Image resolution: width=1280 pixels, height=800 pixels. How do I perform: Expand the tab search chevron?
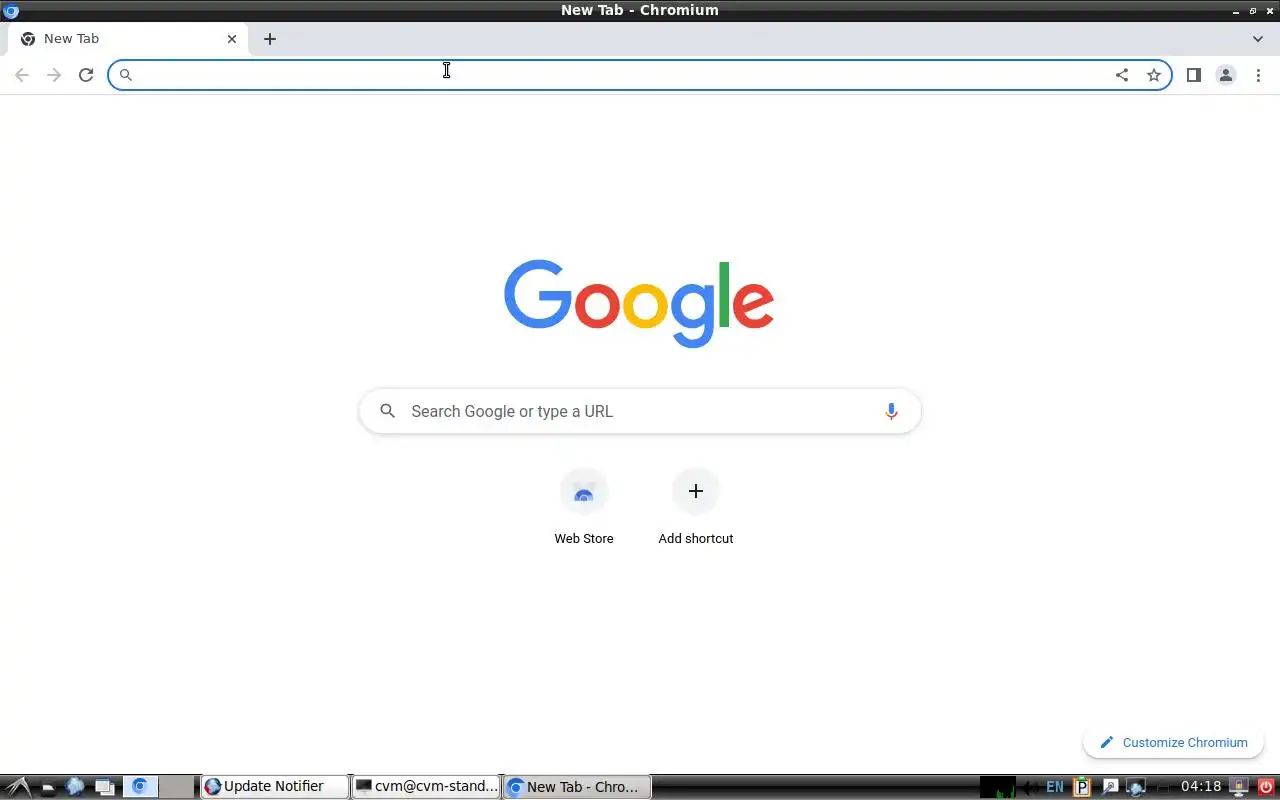1258,39
